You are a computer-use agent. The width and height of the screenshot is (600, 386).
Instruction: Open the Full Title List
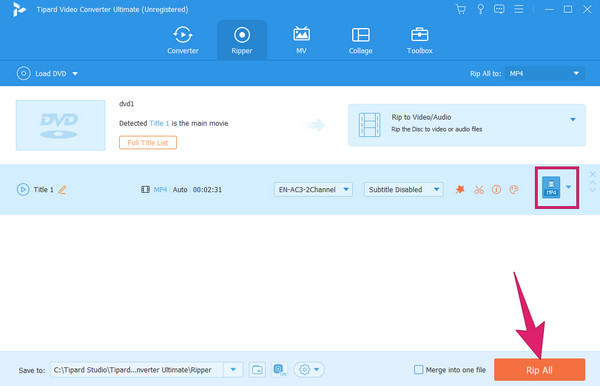(x=148, y=143)
